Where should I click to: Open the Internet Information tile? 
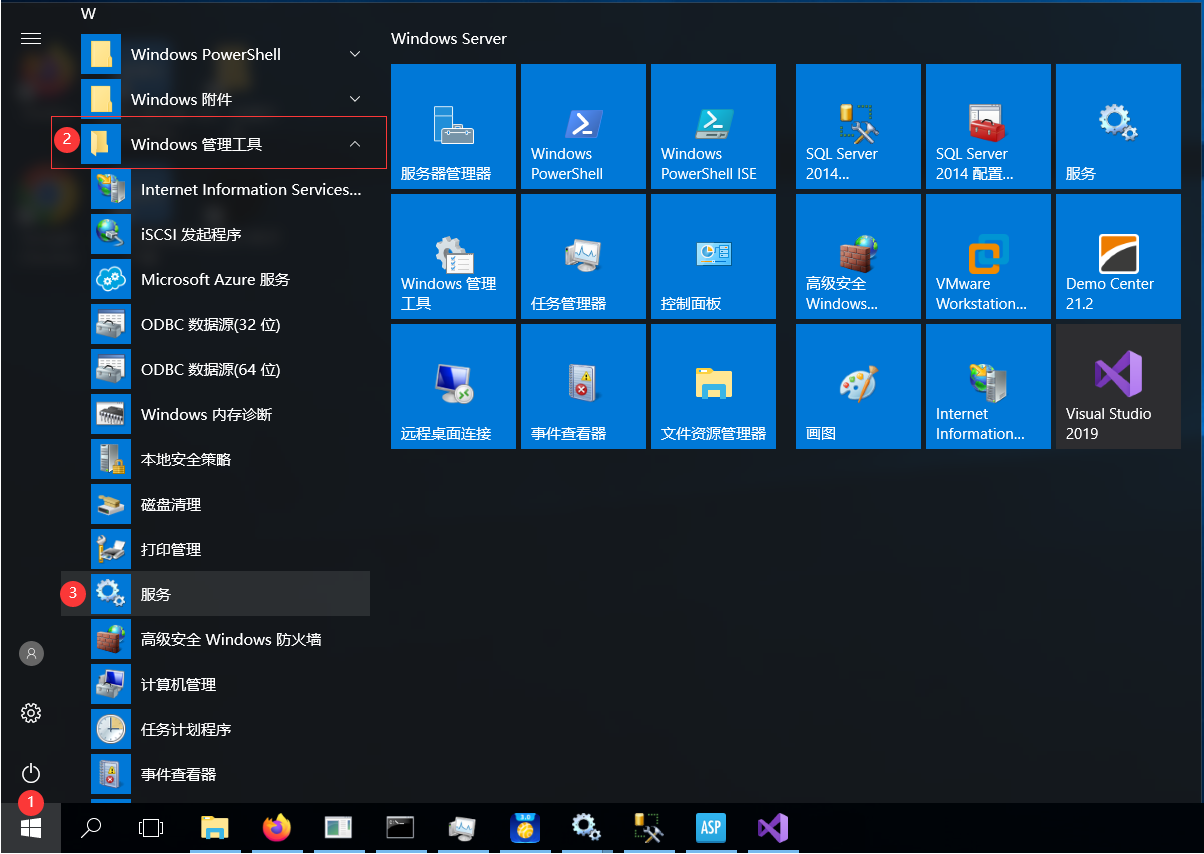click(x=988, y=386)
